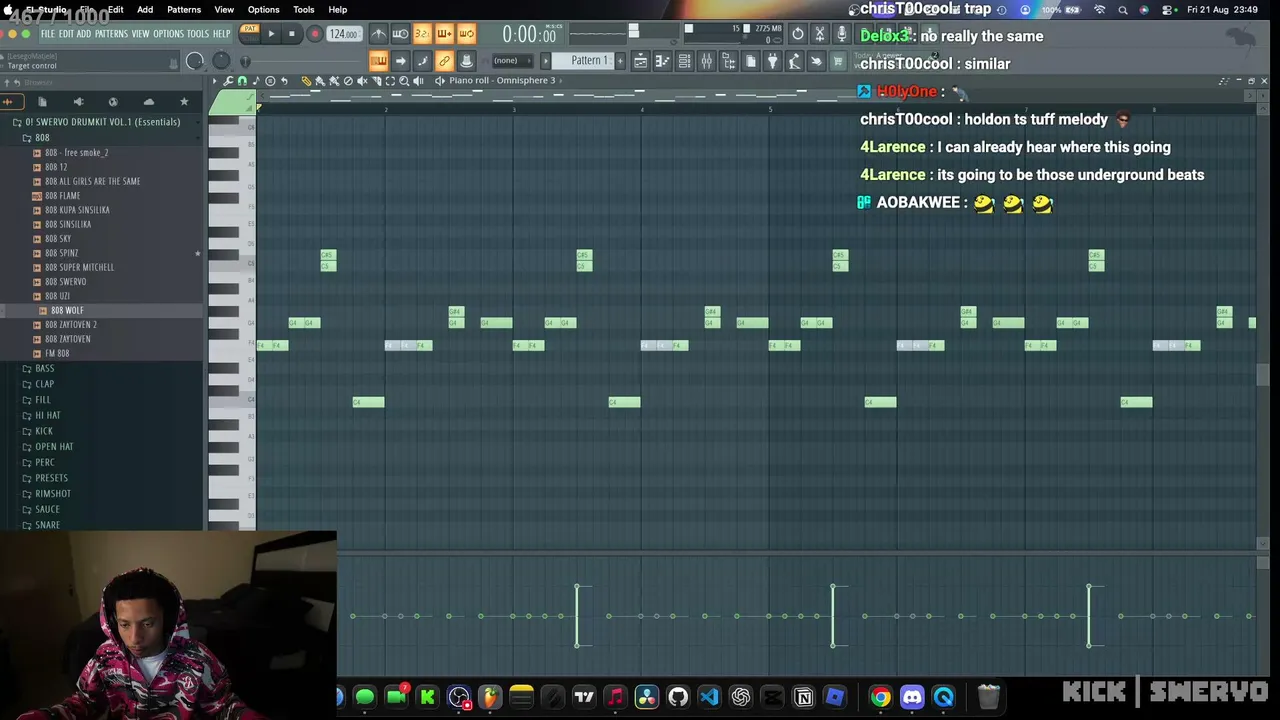Image resolution: width=1280 pixels, height=720 pixels.
Task: Adjust the main volume knob
Action: click(195, 61)
